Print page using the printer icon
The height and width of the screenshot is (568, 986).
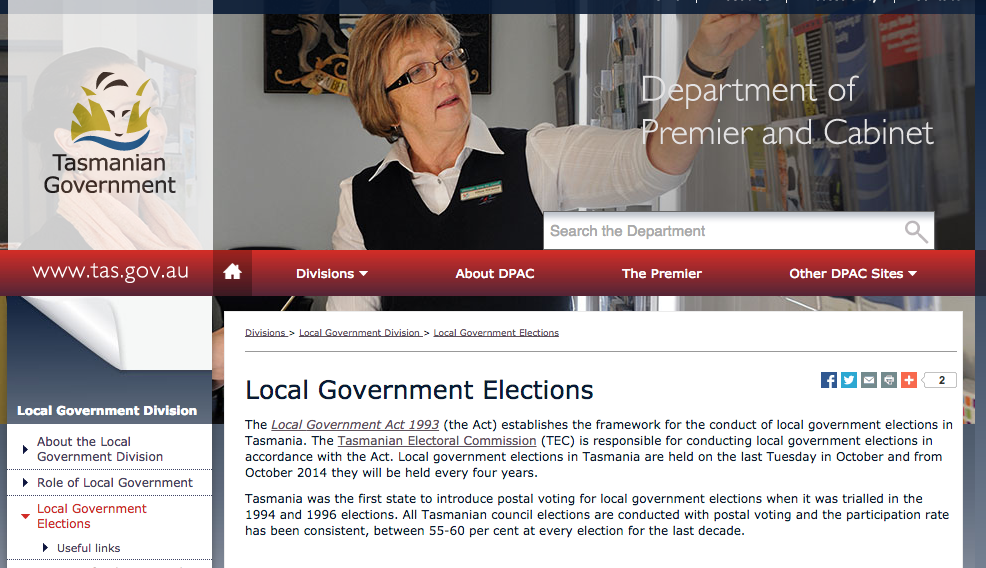(889, 380)
